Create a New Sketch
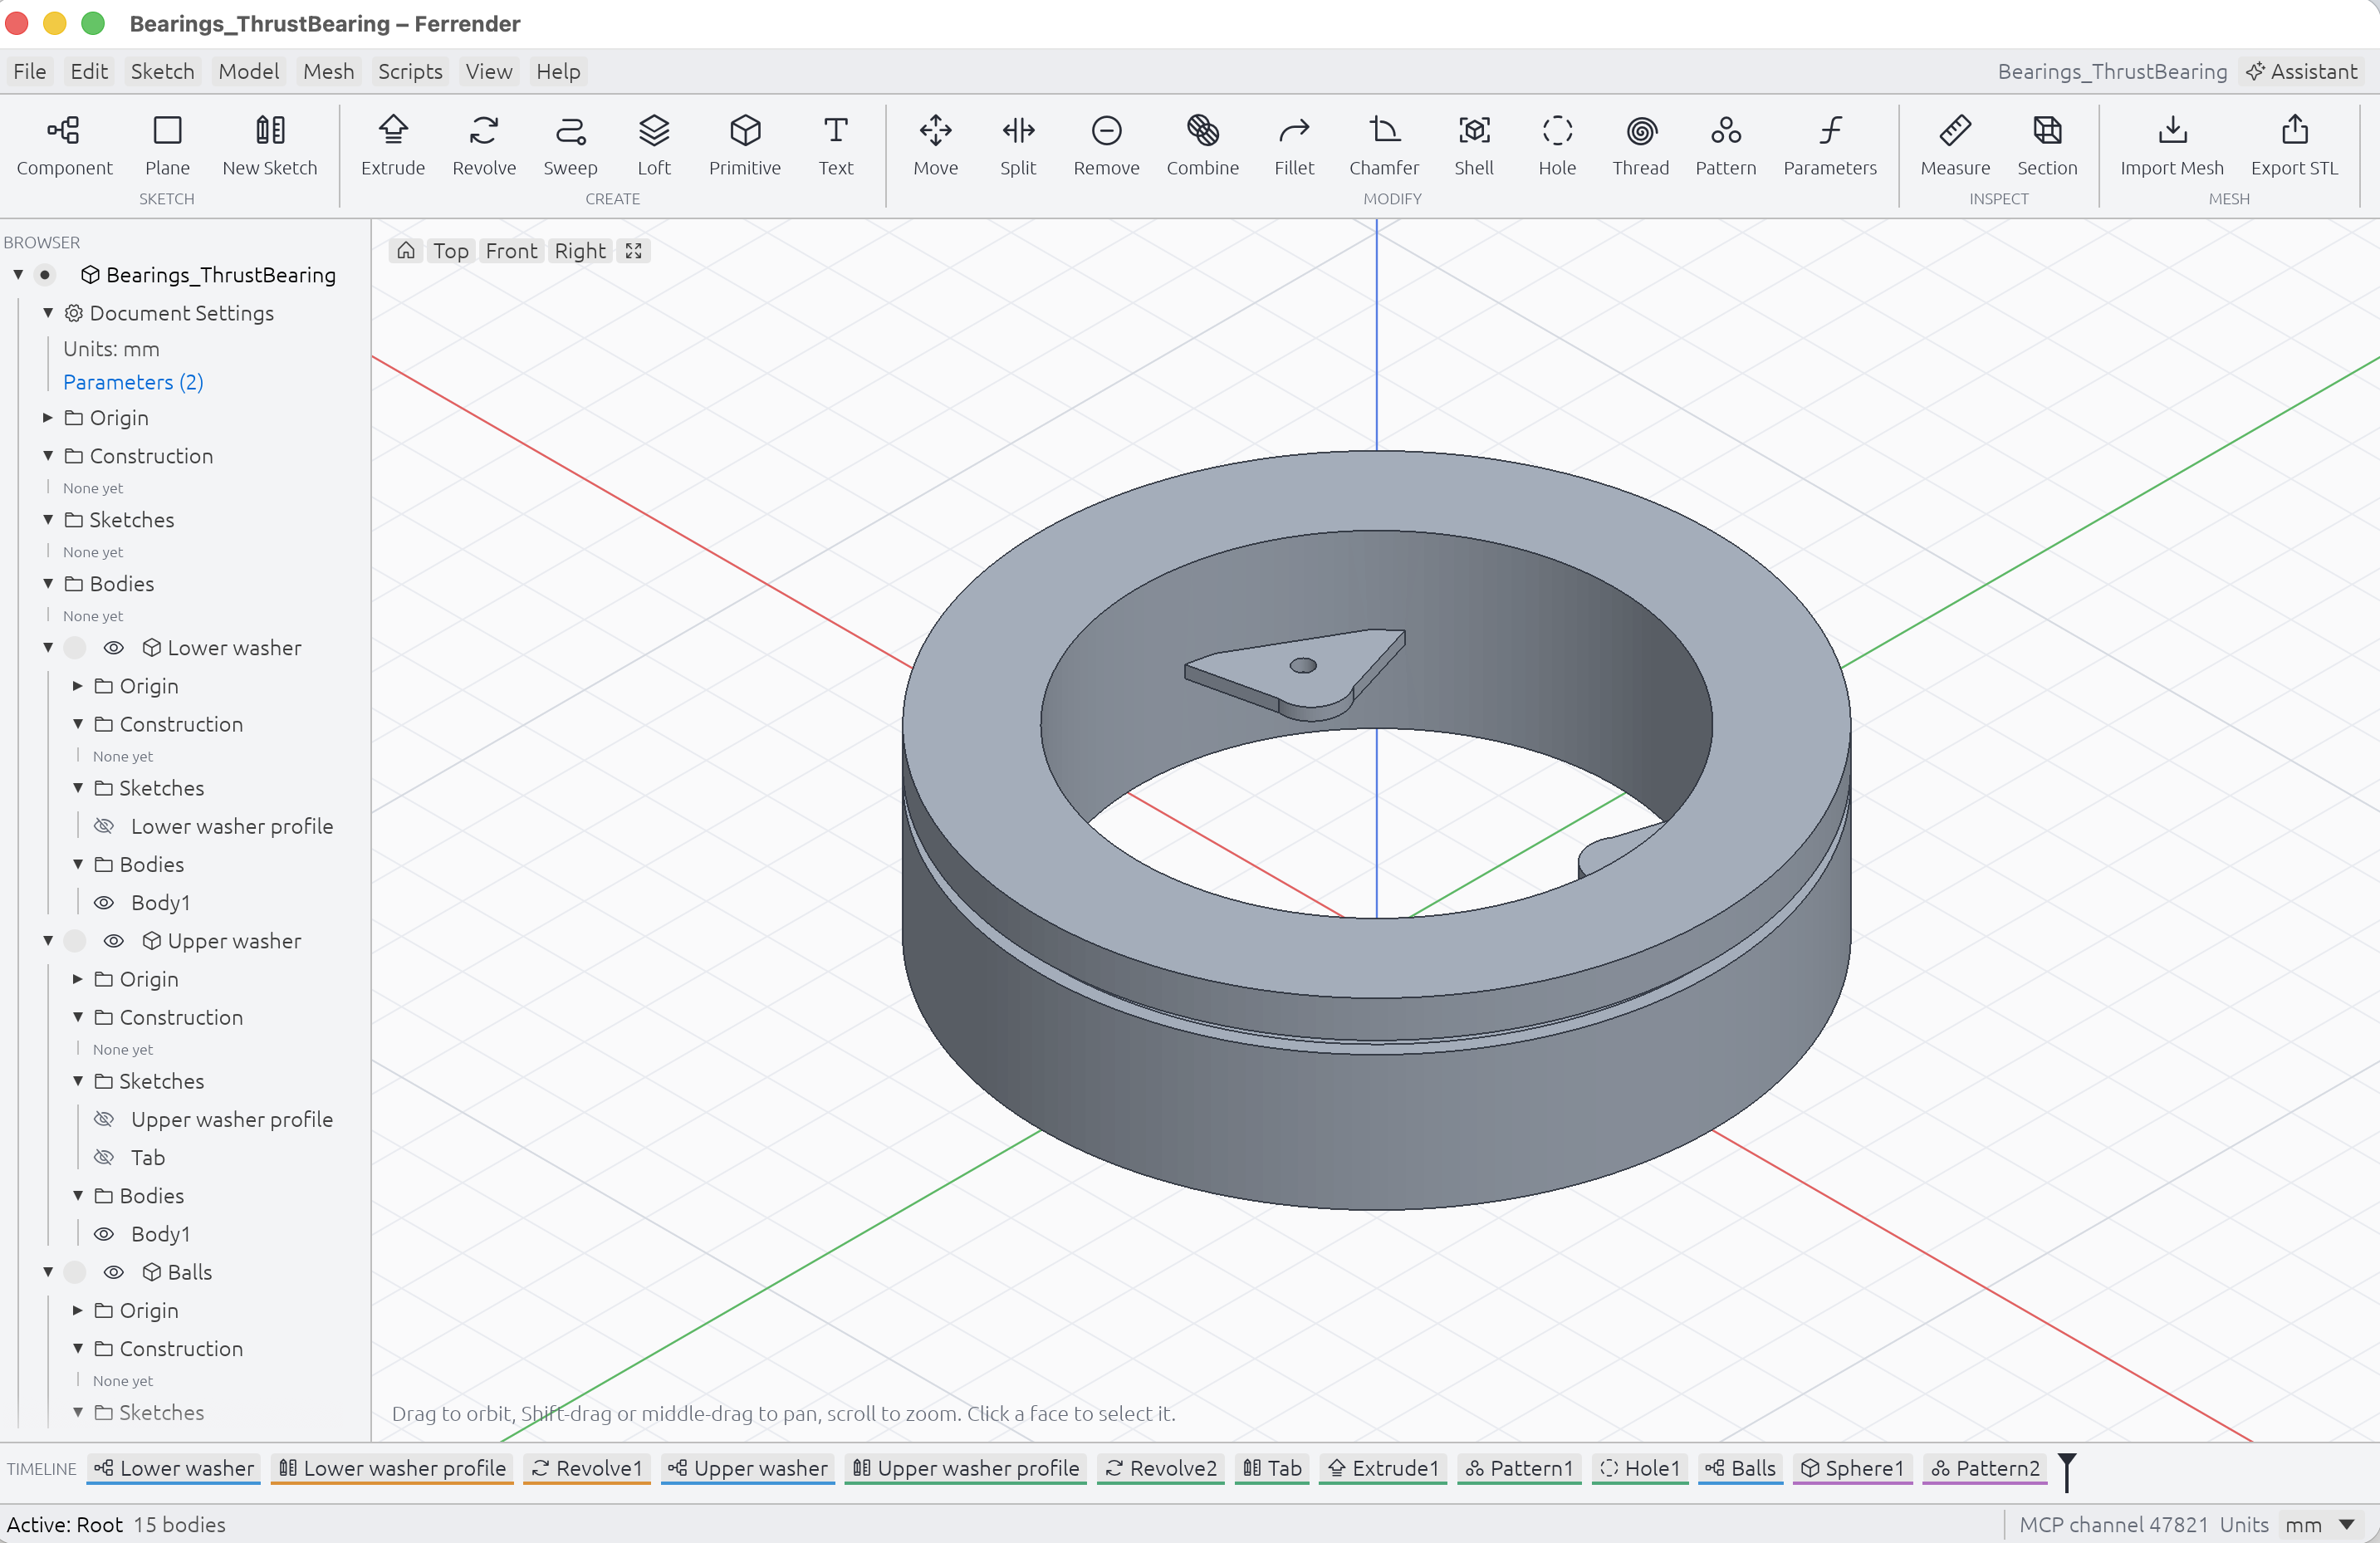This screenshot has height=1543, width=2380. pyautogui.click(x=270, y=145)
